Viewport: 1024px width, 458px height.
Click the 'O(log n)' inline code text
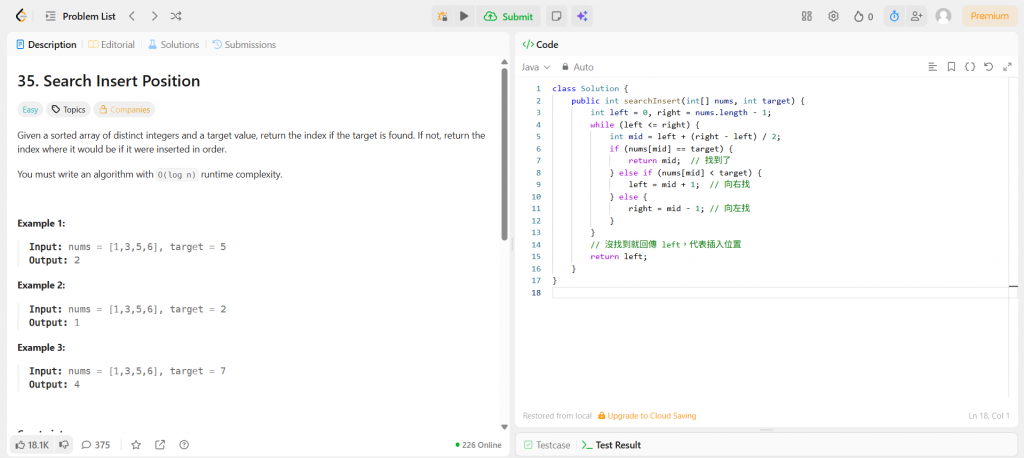click(x=177, y=175)
